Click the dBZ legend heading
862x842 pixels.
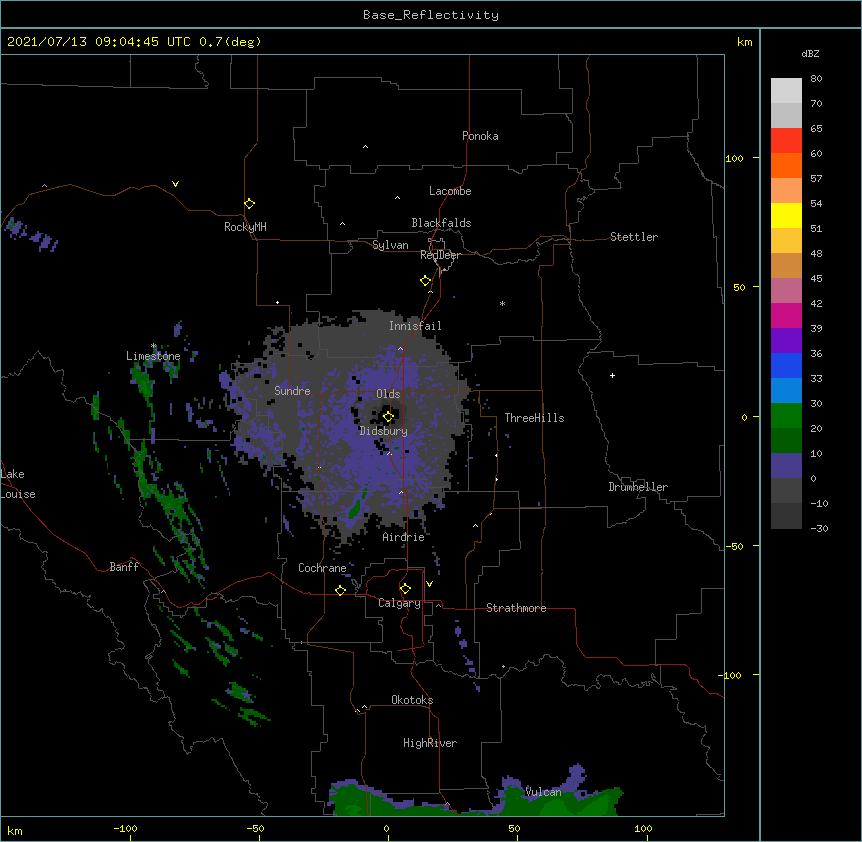(810, 53)
